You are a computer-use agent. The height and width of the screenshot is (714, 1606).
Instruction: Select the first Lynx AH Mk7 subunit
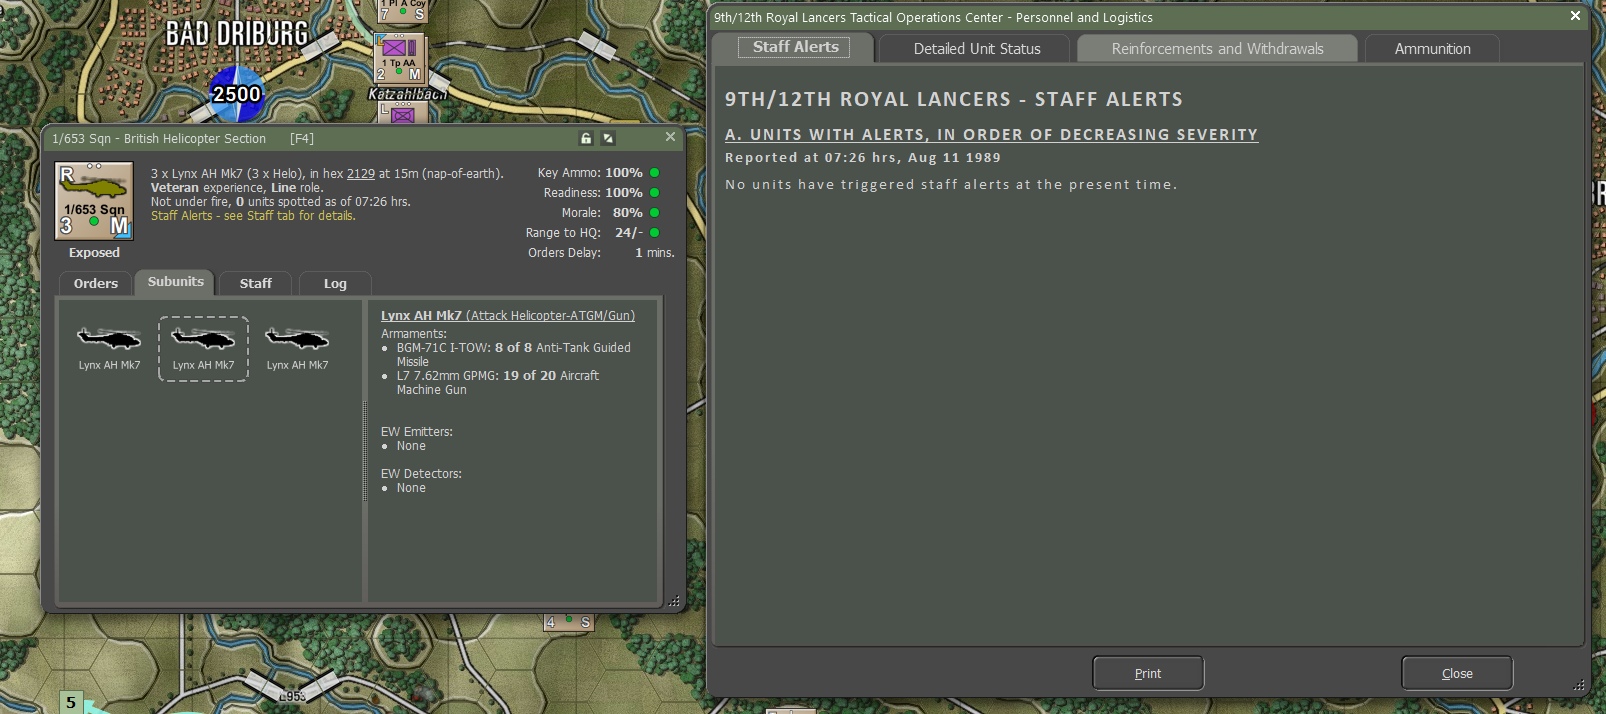pyautogui.click(x=109, y=348)
